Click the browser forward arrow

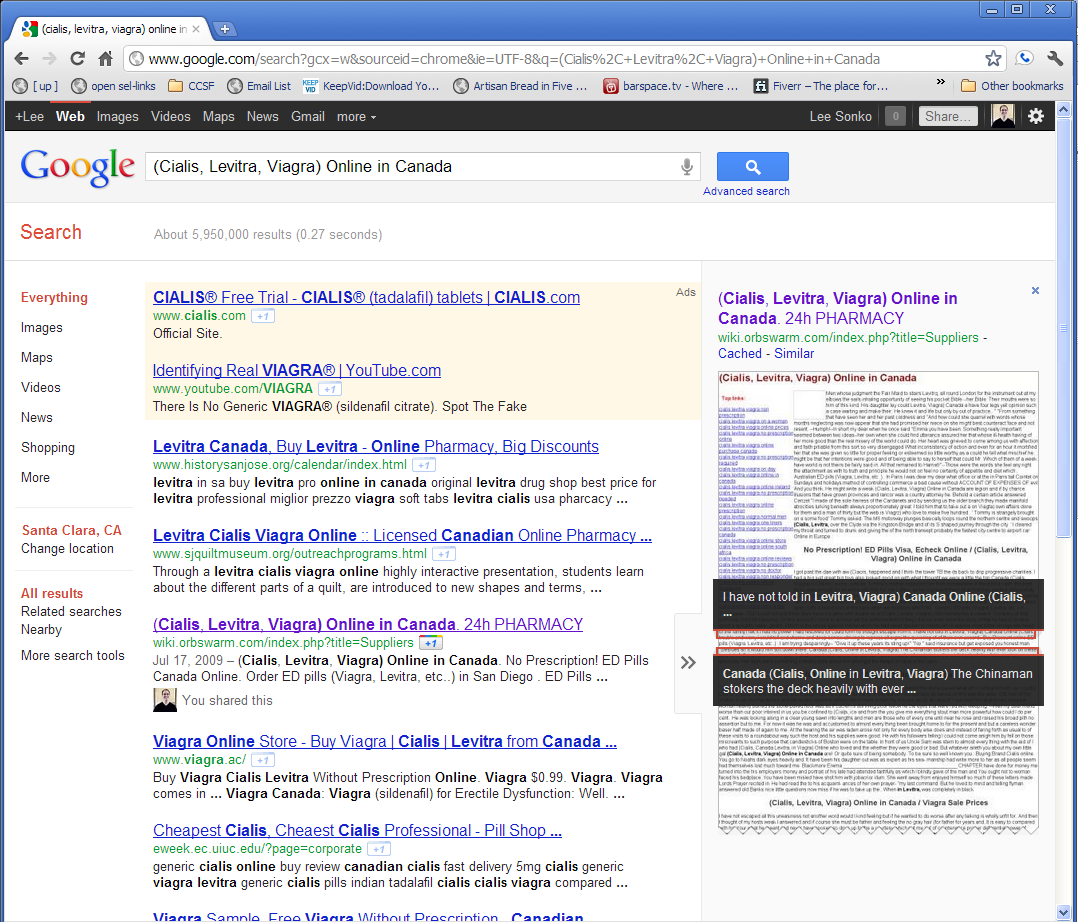click(x=50, y=58)
